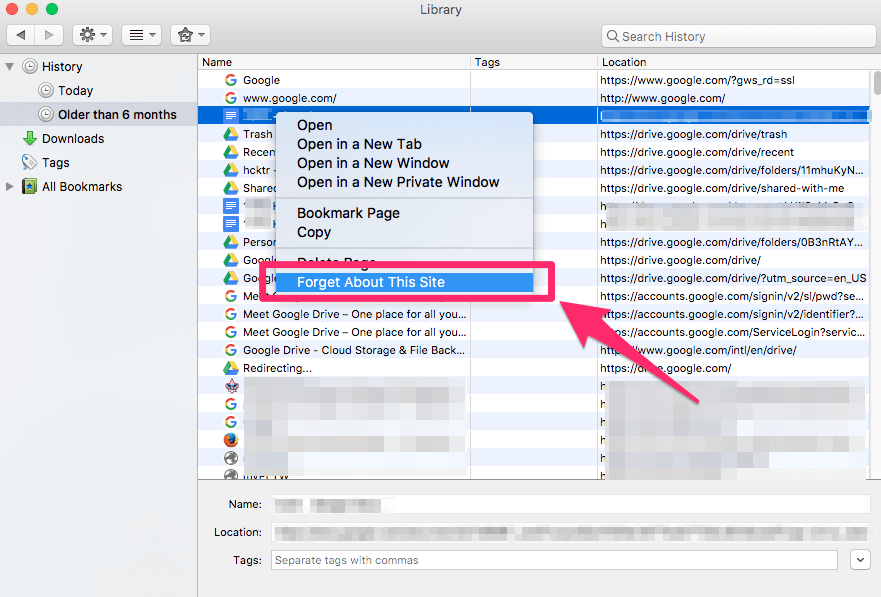Viewport: 881px width, 597px height.
Task: Select the Redirecting... Google Drive history entry
Action: click(277, 368)
